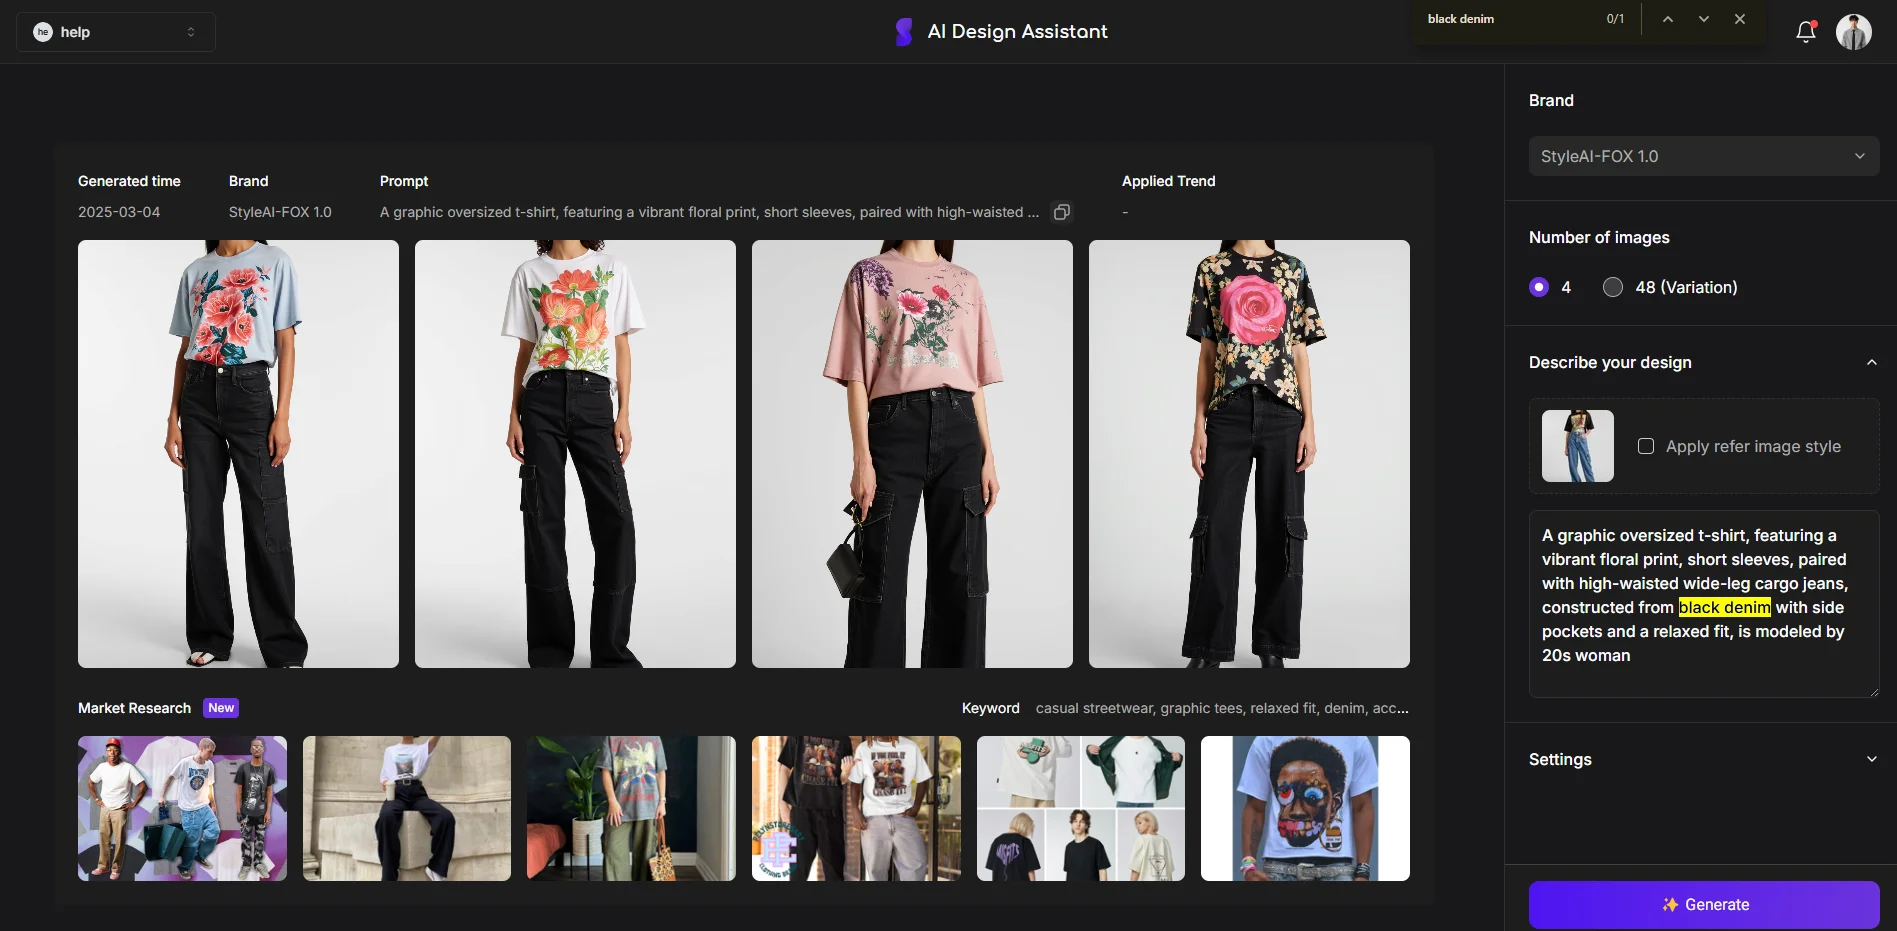Click the help badge icon
Viewport: 1897px width, 931px height.
click(43, 31)
